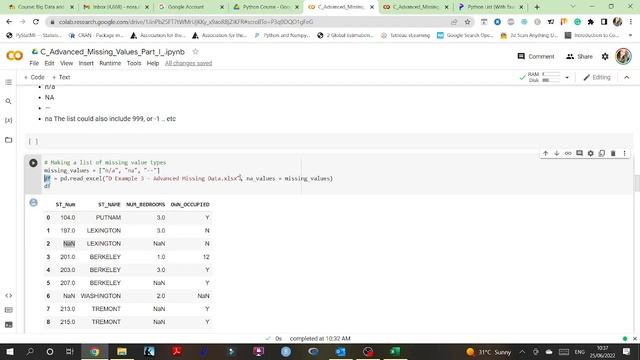The image size is (640, 360).
Task: Delete cell trash icon
Action: click(613, 153)
